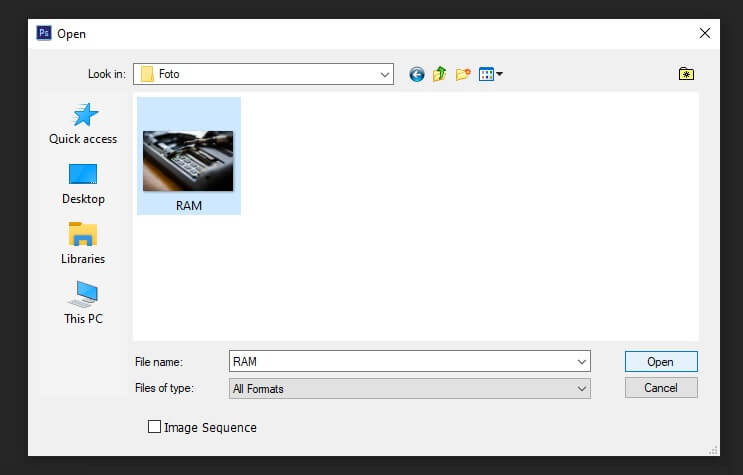Select the RAM image thumbnail

click(x=188, y=161)
